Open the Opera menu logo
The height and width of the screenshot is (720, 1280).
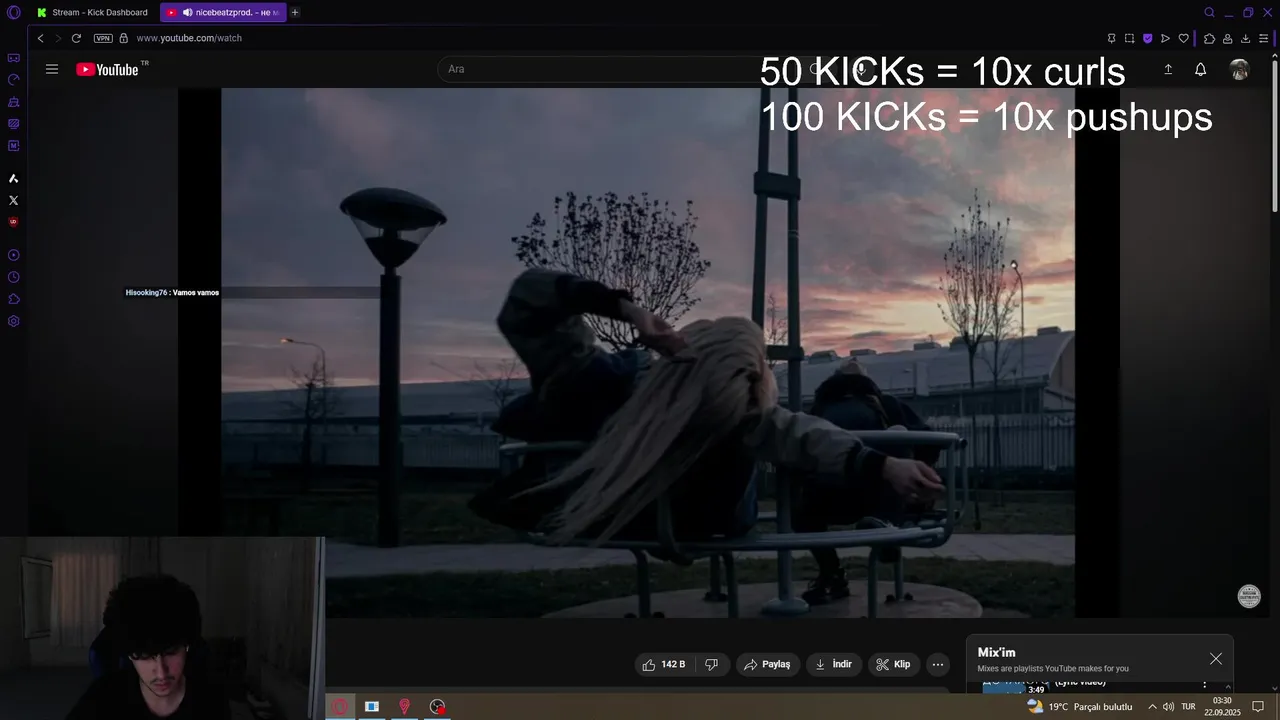point(14,12)
